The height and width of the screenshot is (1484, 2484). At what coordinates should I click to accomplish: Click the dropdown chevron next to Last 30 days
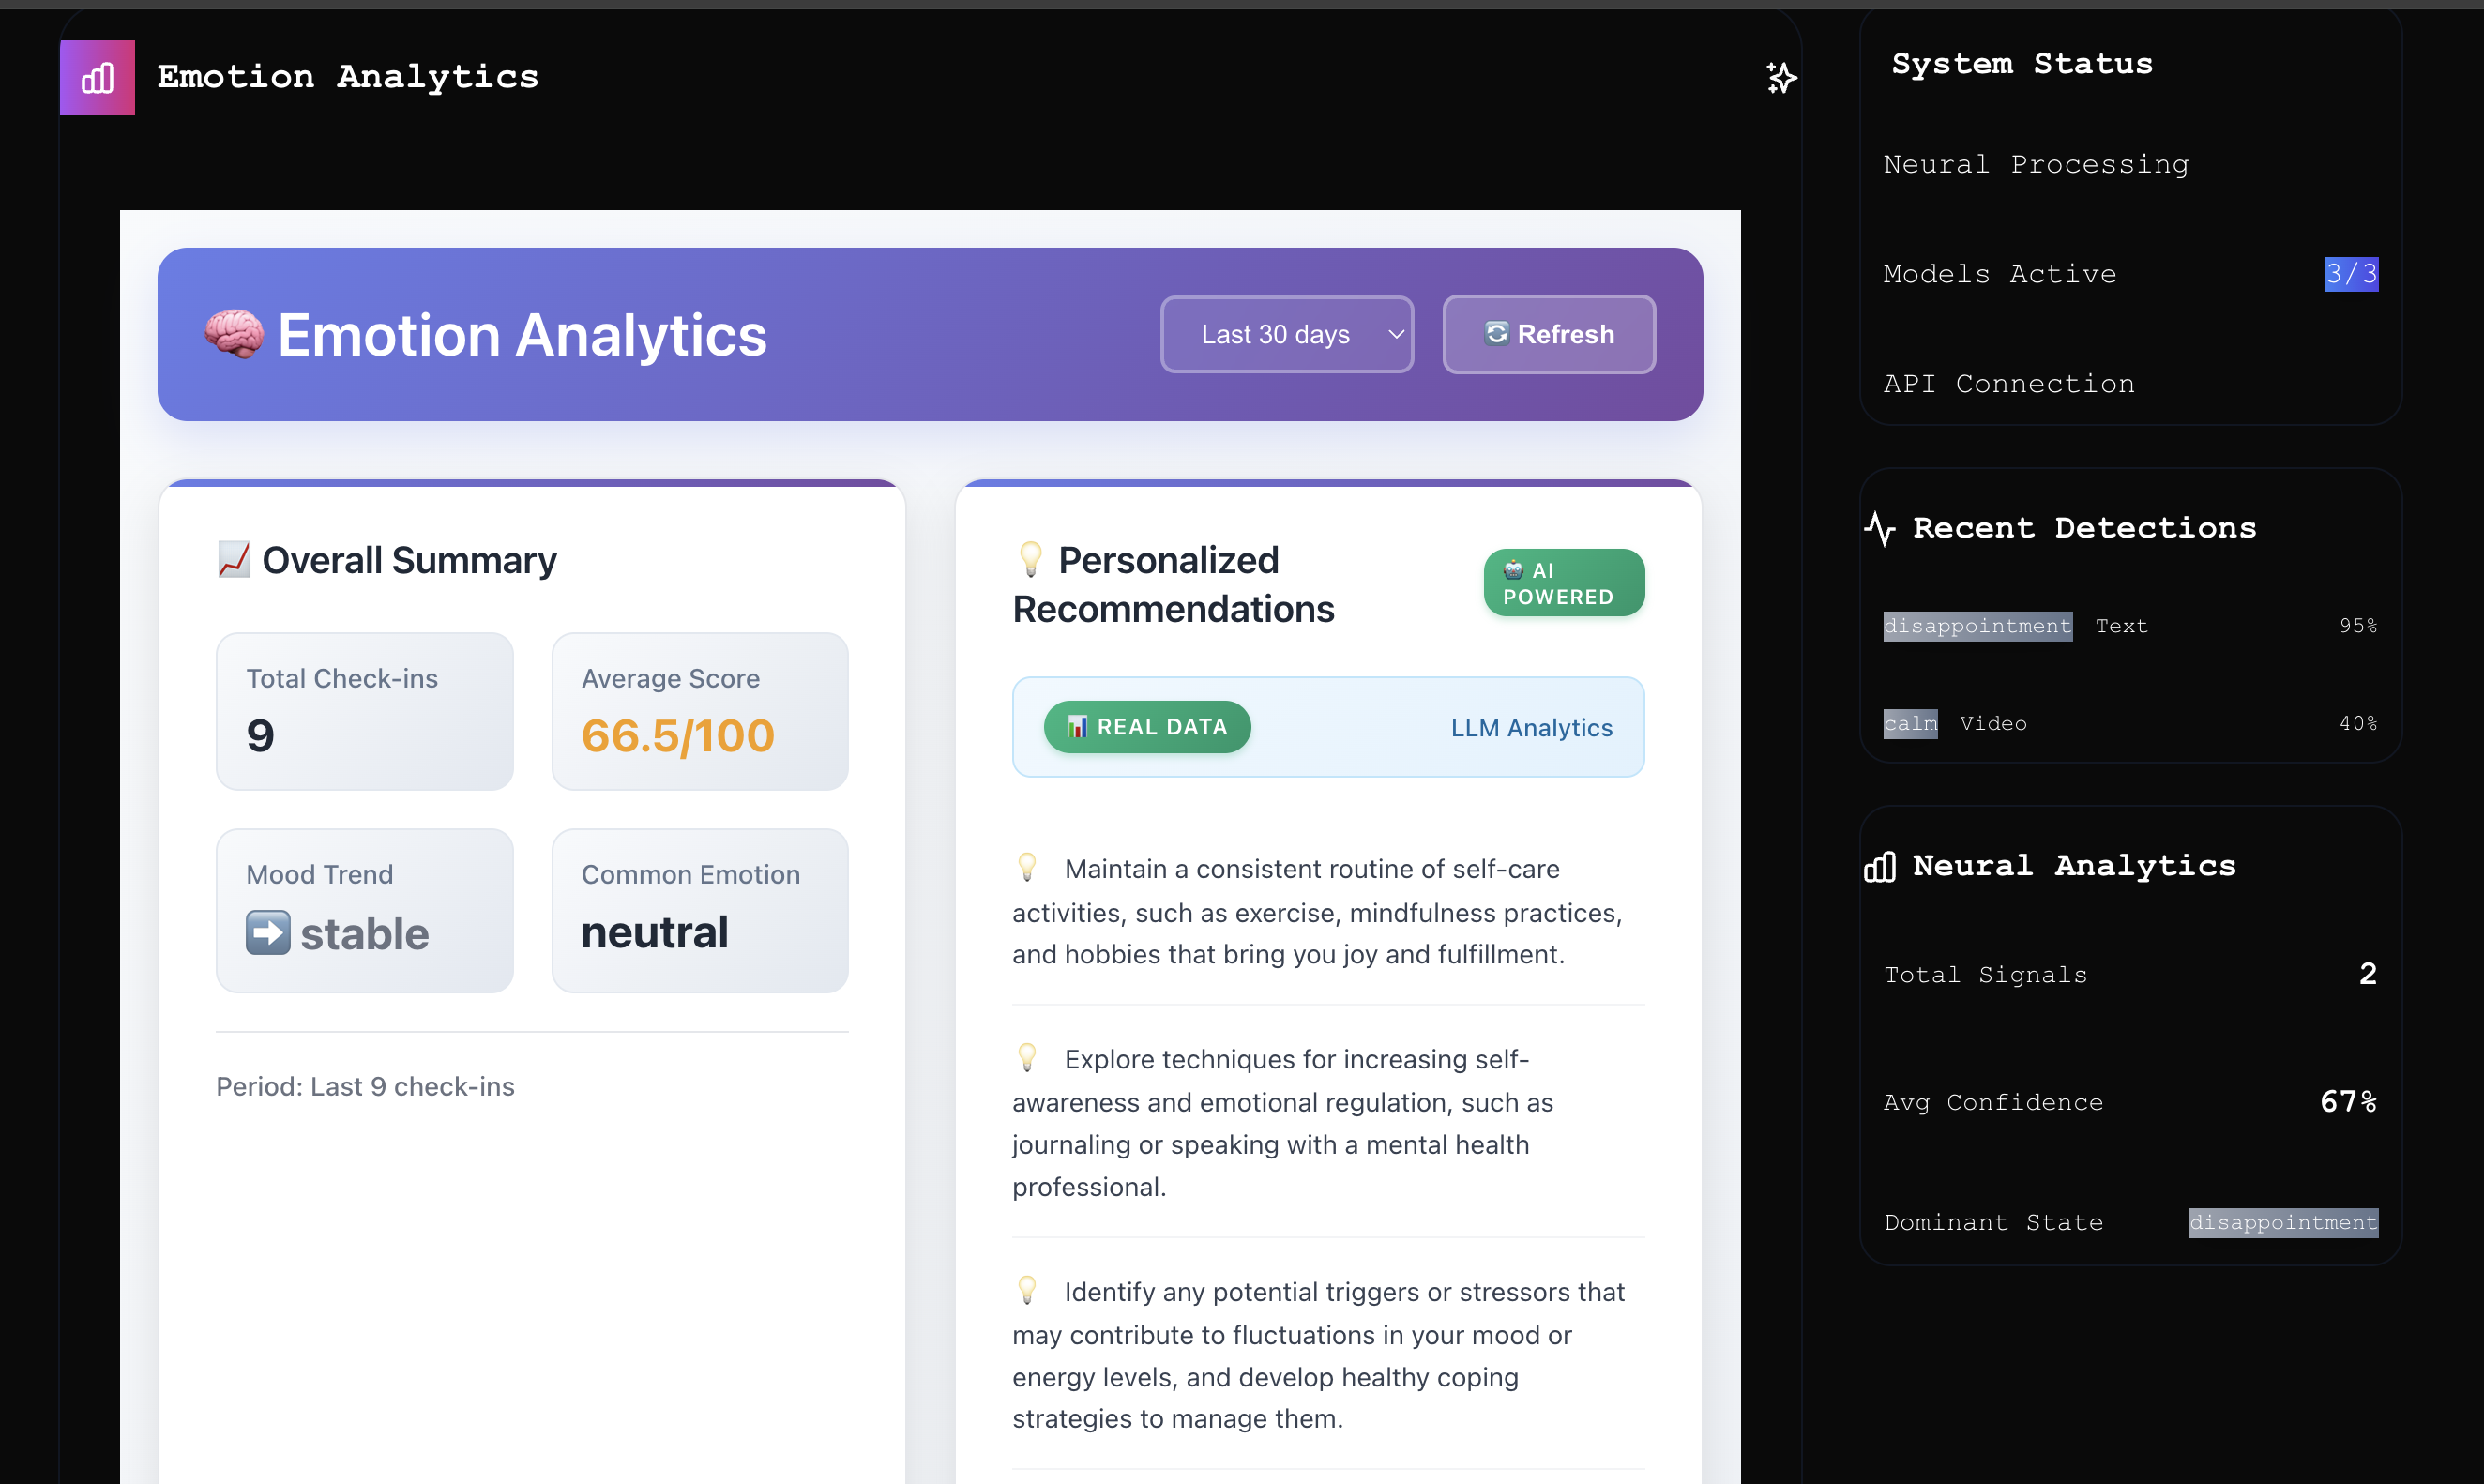click(x=1396, y=334)
